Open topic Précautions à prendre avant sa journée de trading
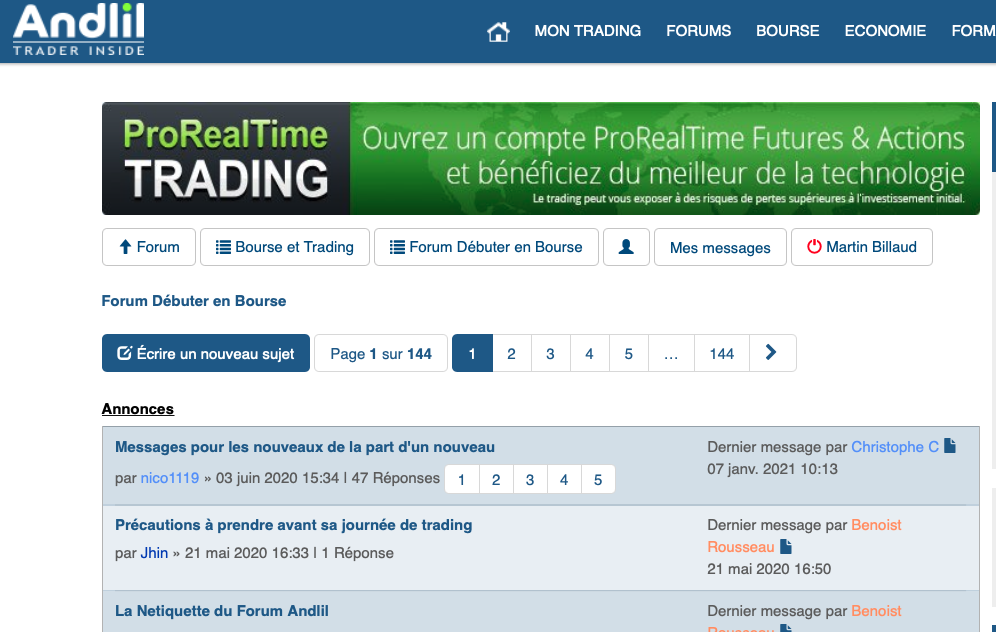The image size is (996, 632). (x=293, y=525)
